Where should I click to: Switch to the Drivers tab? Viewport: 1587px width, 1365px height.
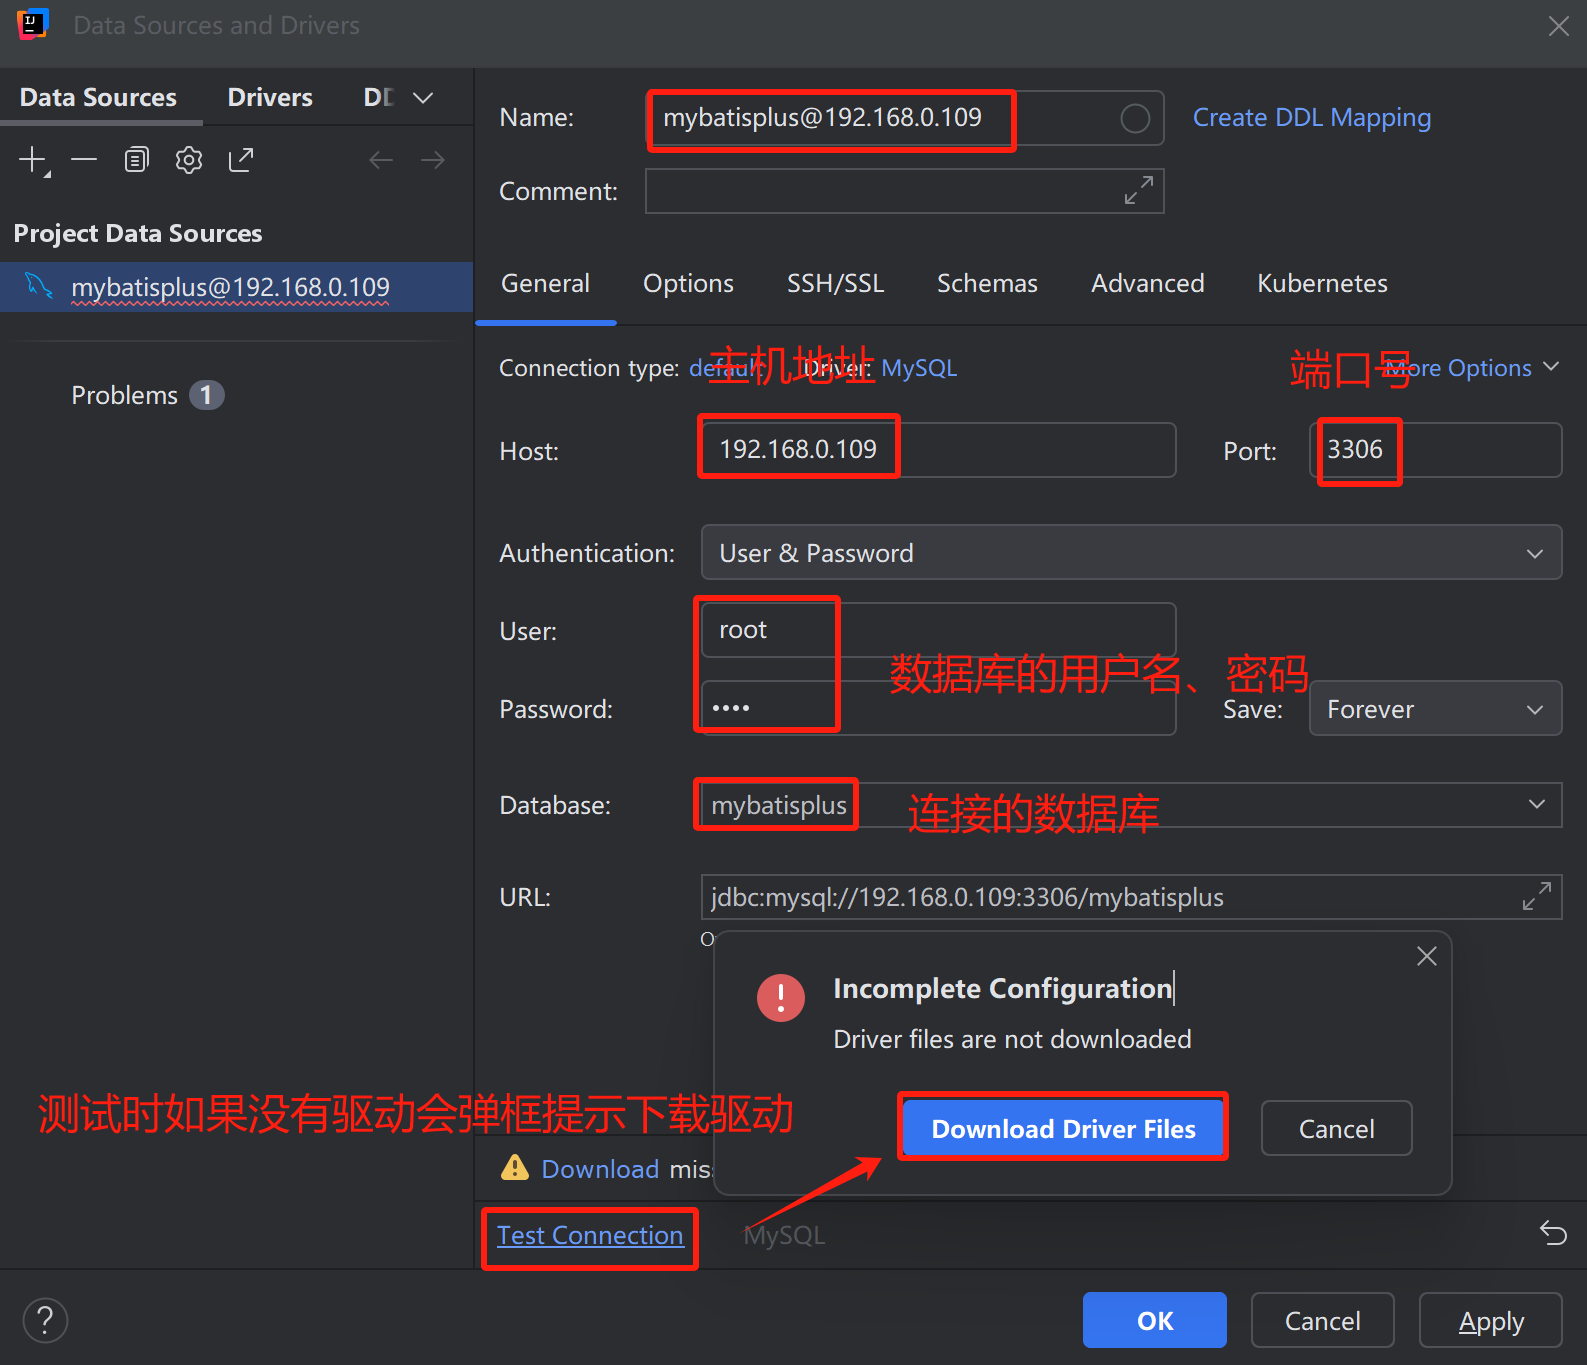coord(270,97)
